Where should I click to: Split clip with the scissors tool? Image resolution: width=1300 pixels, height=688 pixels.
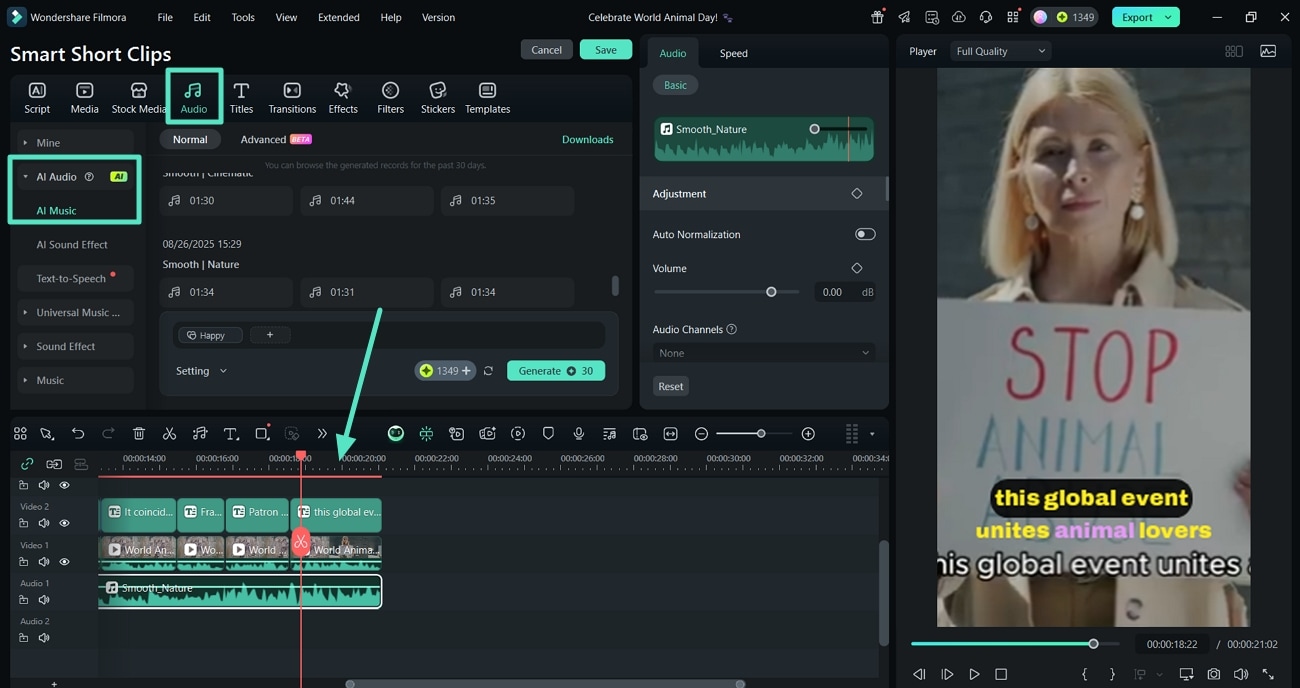click(169, 434)
